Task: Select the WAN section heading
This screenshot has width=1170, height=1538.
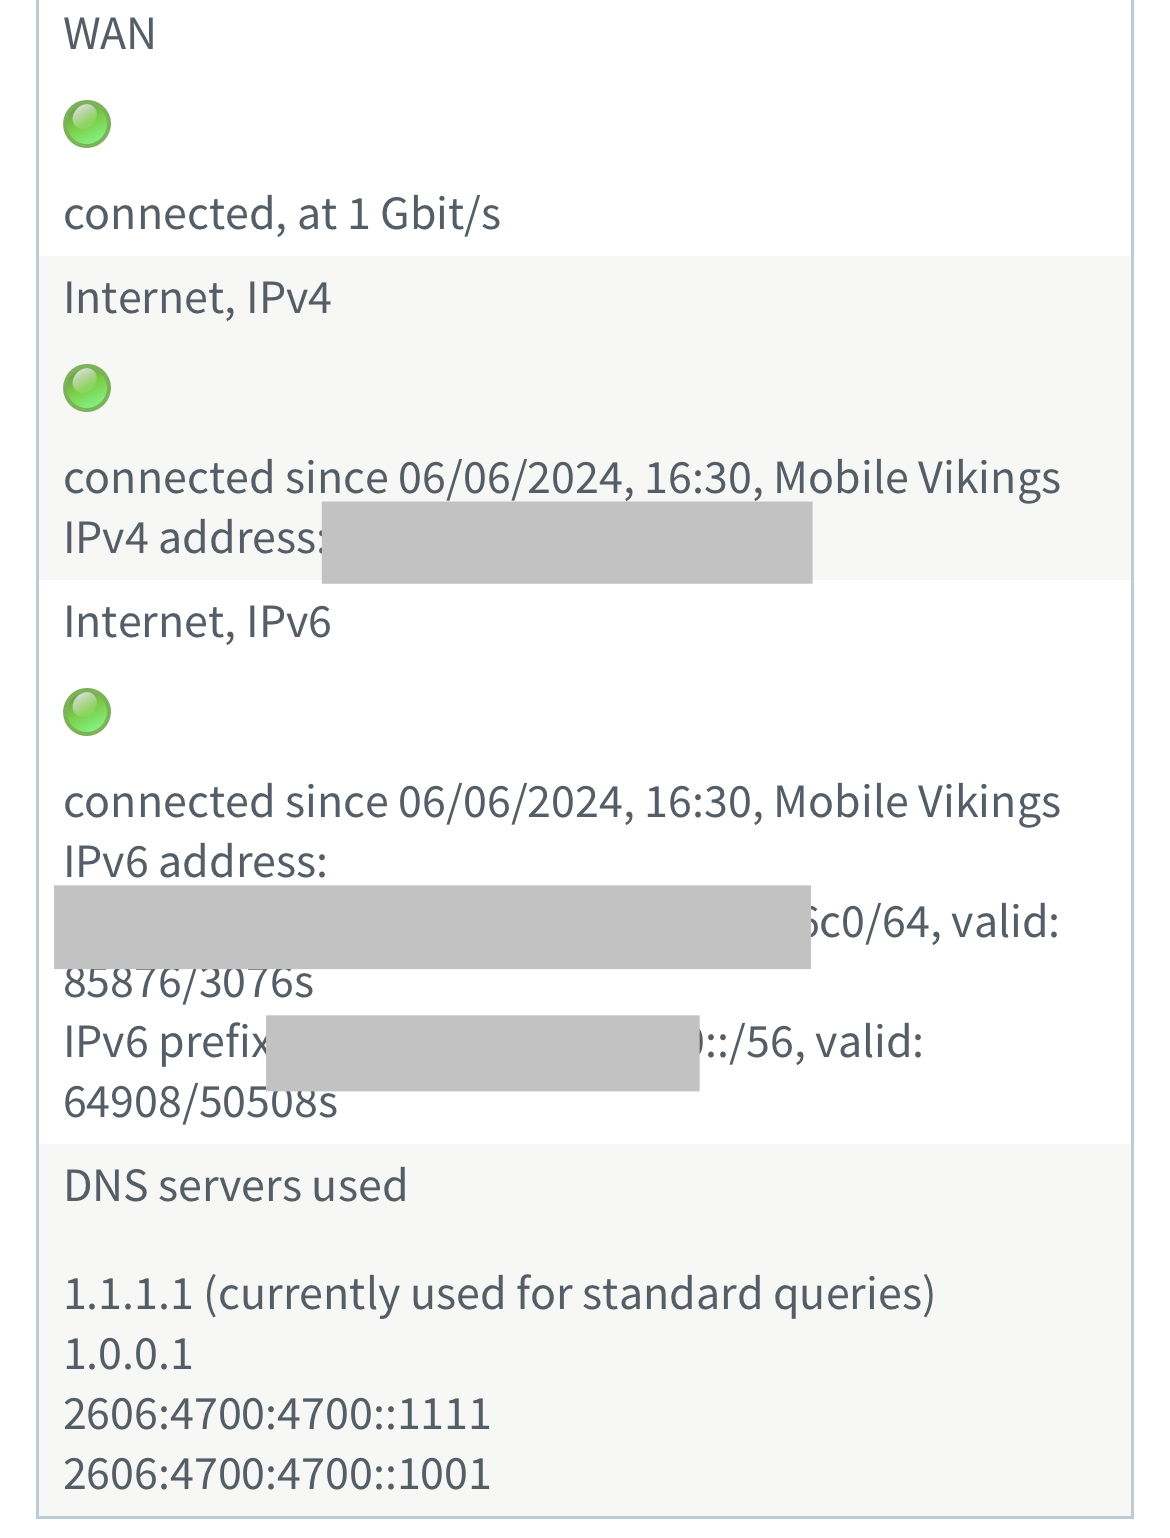Action: click(x=110, y=35)
